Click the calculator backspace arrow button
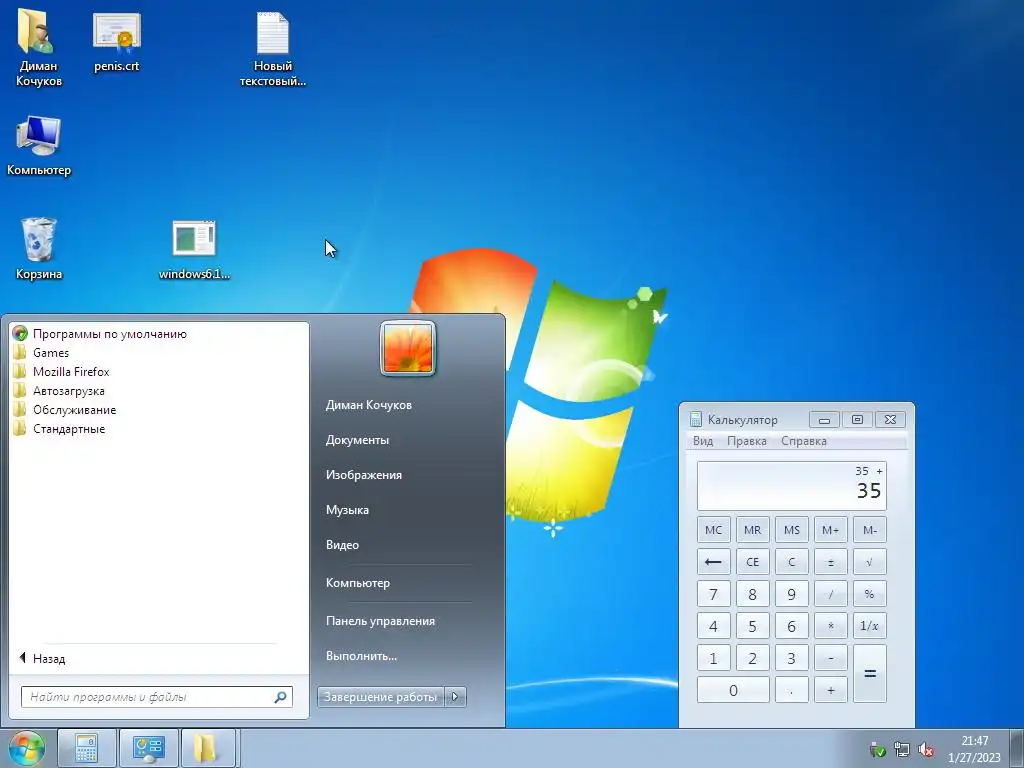The width and height of the screenshot is (1024, 768). coord(713,562)
